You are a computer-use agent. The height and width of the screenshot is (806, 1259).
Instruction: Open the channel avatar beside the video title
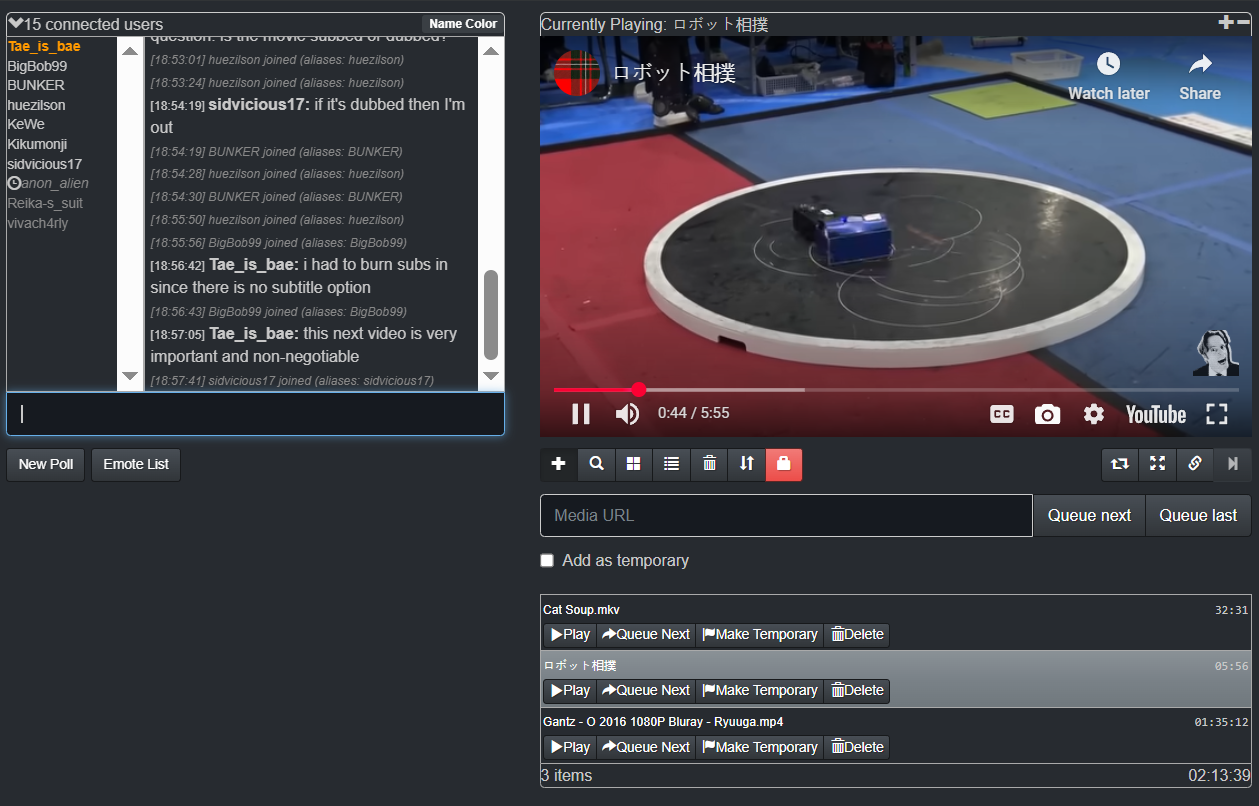tap(577, 72)
